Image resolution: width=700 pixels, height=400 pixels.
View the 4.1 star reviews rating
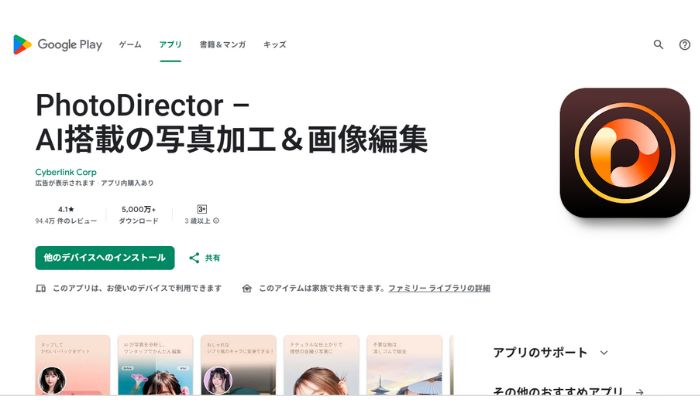tap(66, 215)
